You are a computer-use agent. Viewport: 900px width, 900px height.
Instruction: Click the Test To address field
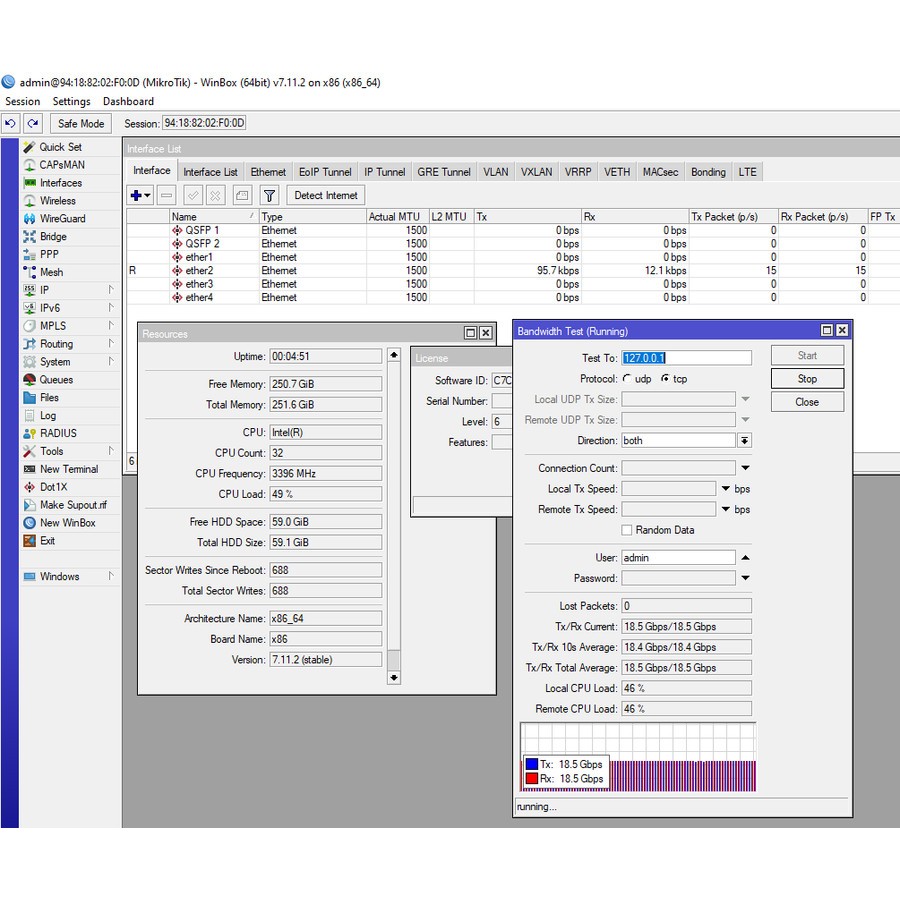686,358
